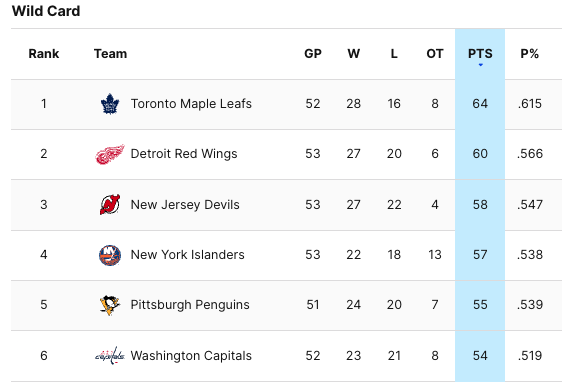Sort table by OT column header
562x382 pixels.
point(435,54)
